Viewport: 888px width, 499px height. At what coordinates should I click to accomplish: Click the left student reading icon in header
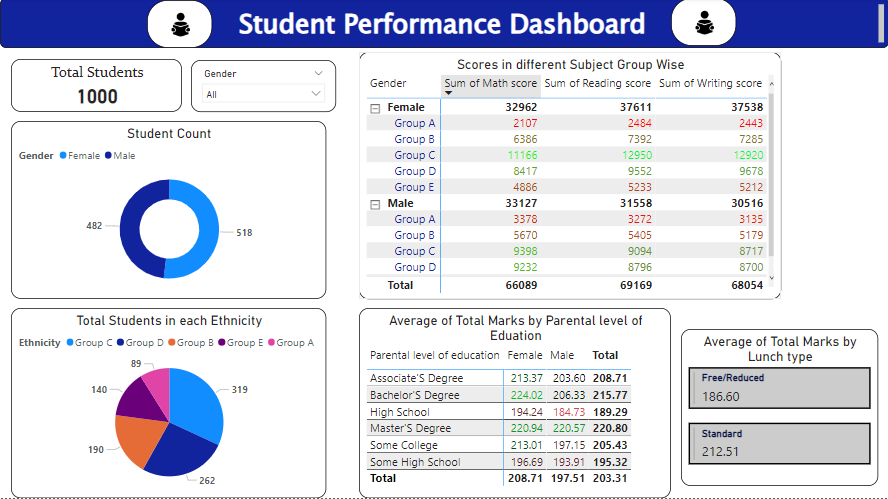point(180,24)
